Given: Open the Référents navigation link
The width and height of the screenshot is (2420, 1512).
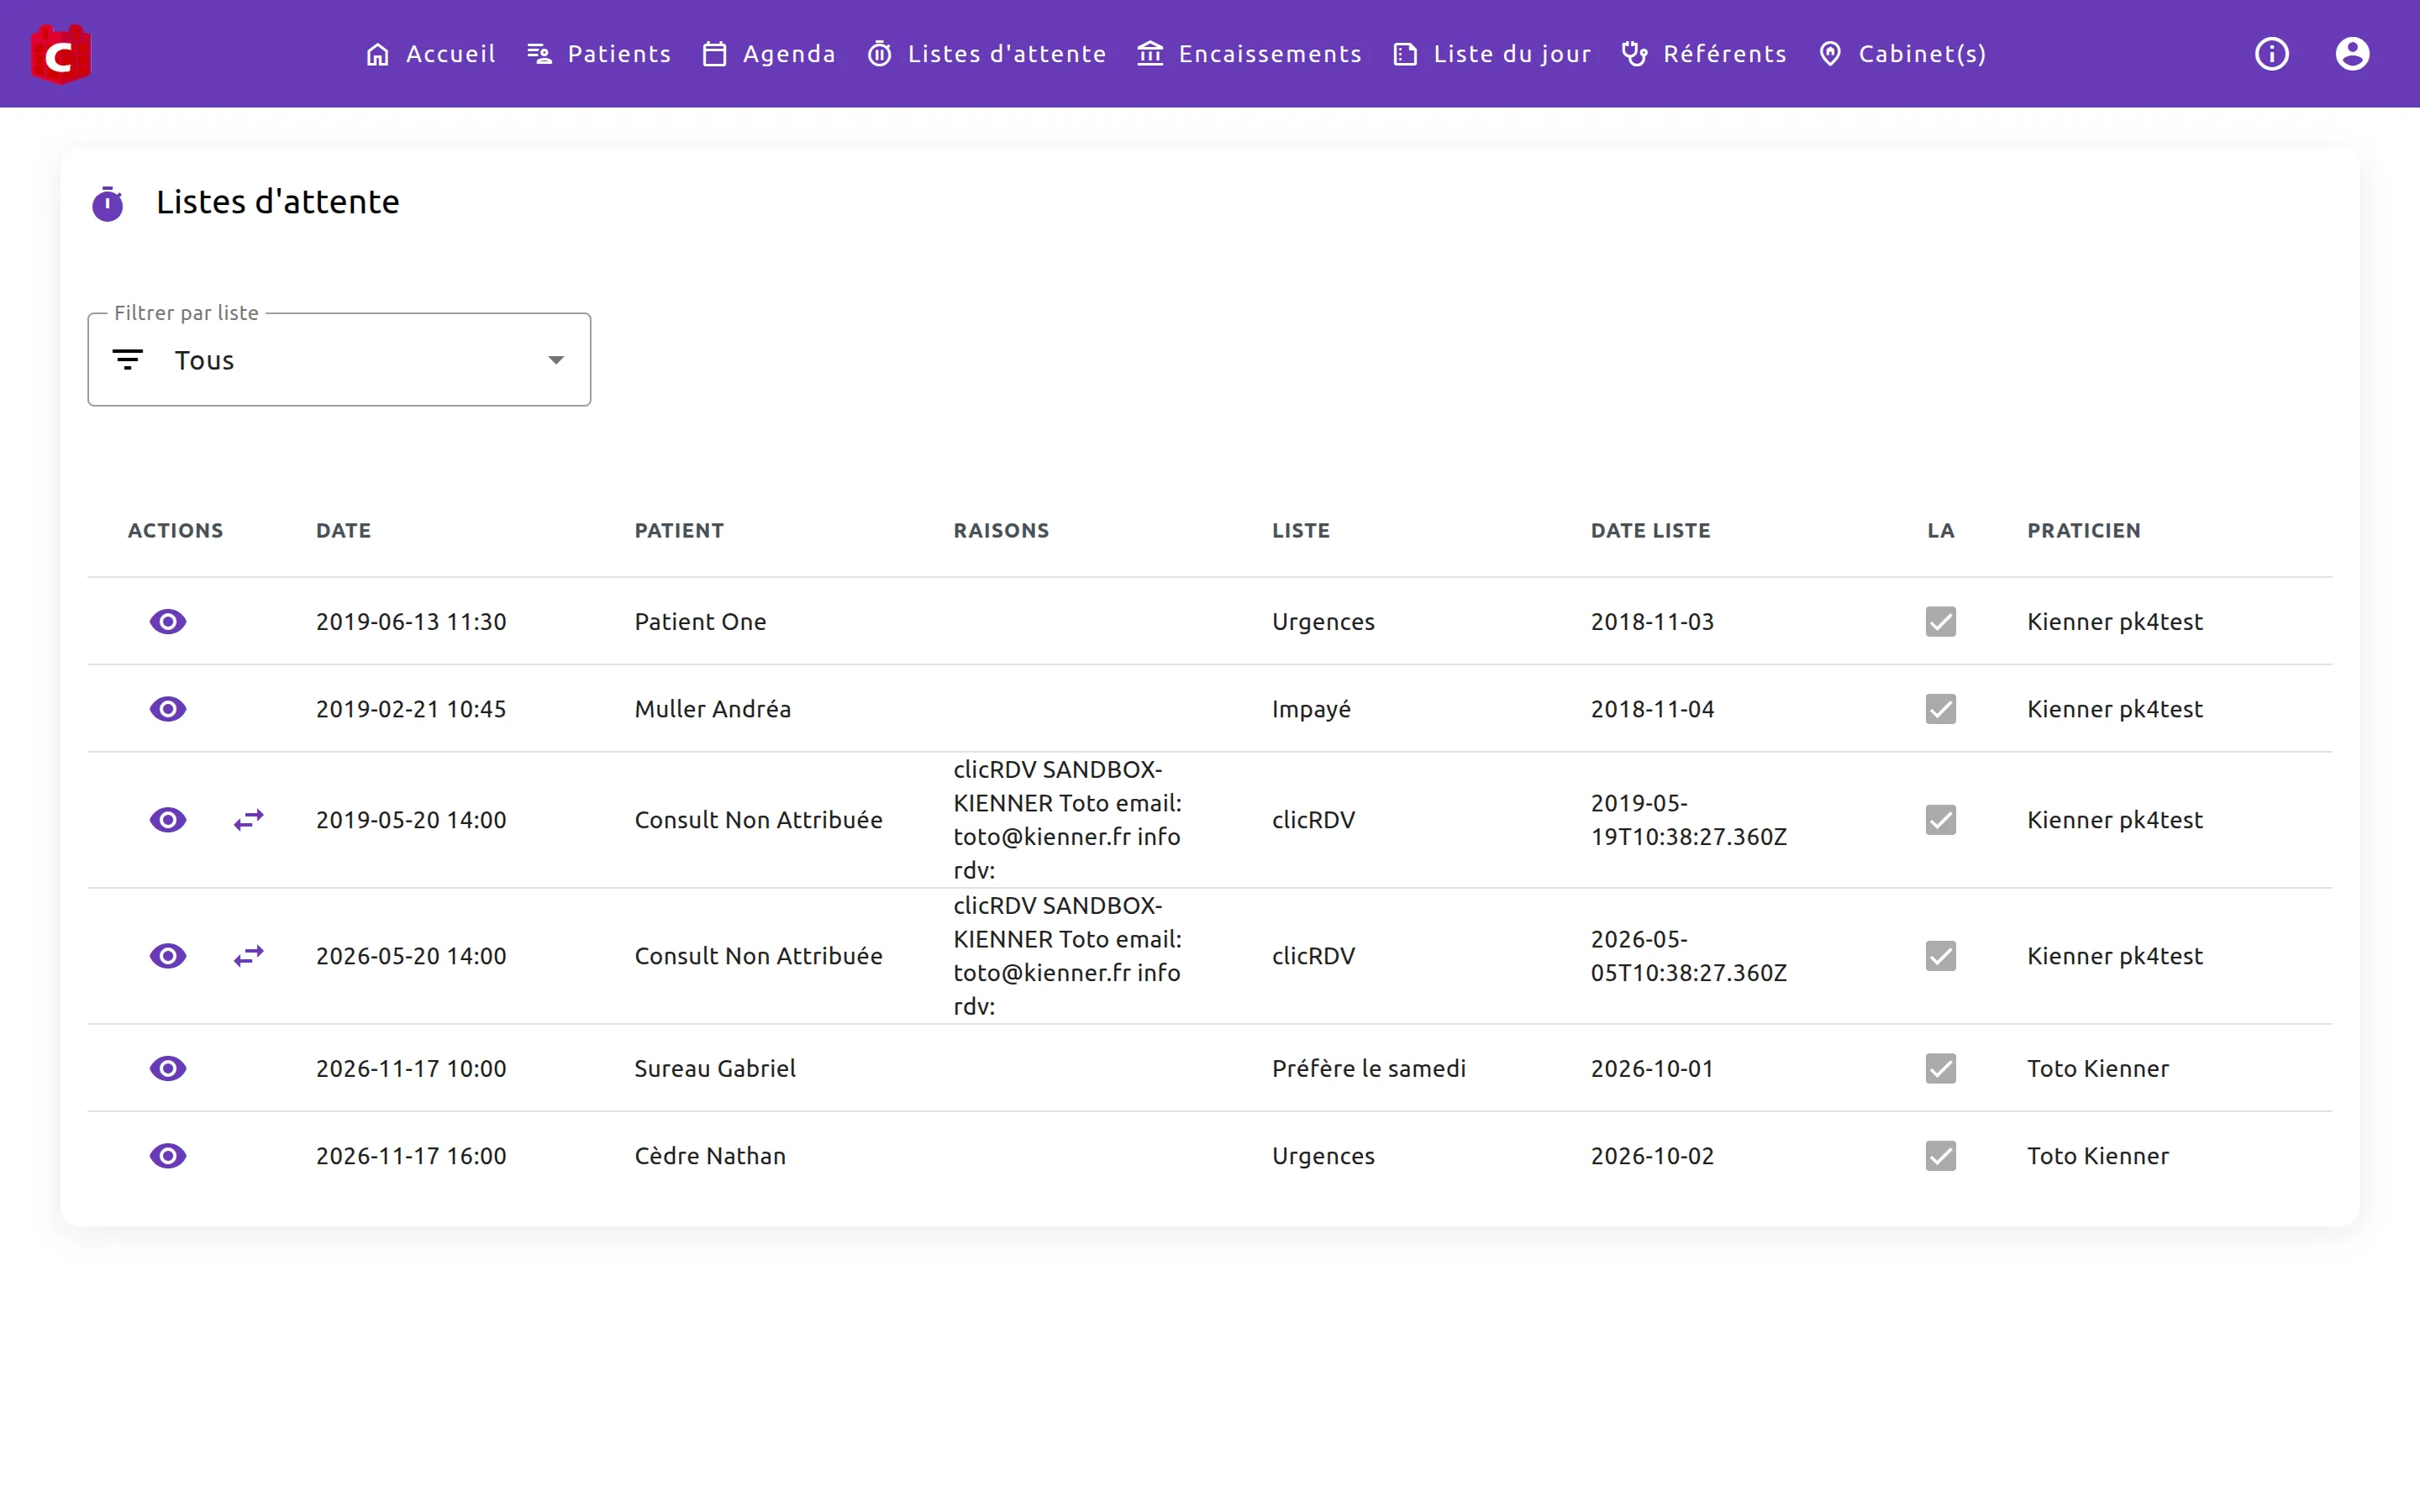Looking at the screenshot, I should click(1704, 54).
